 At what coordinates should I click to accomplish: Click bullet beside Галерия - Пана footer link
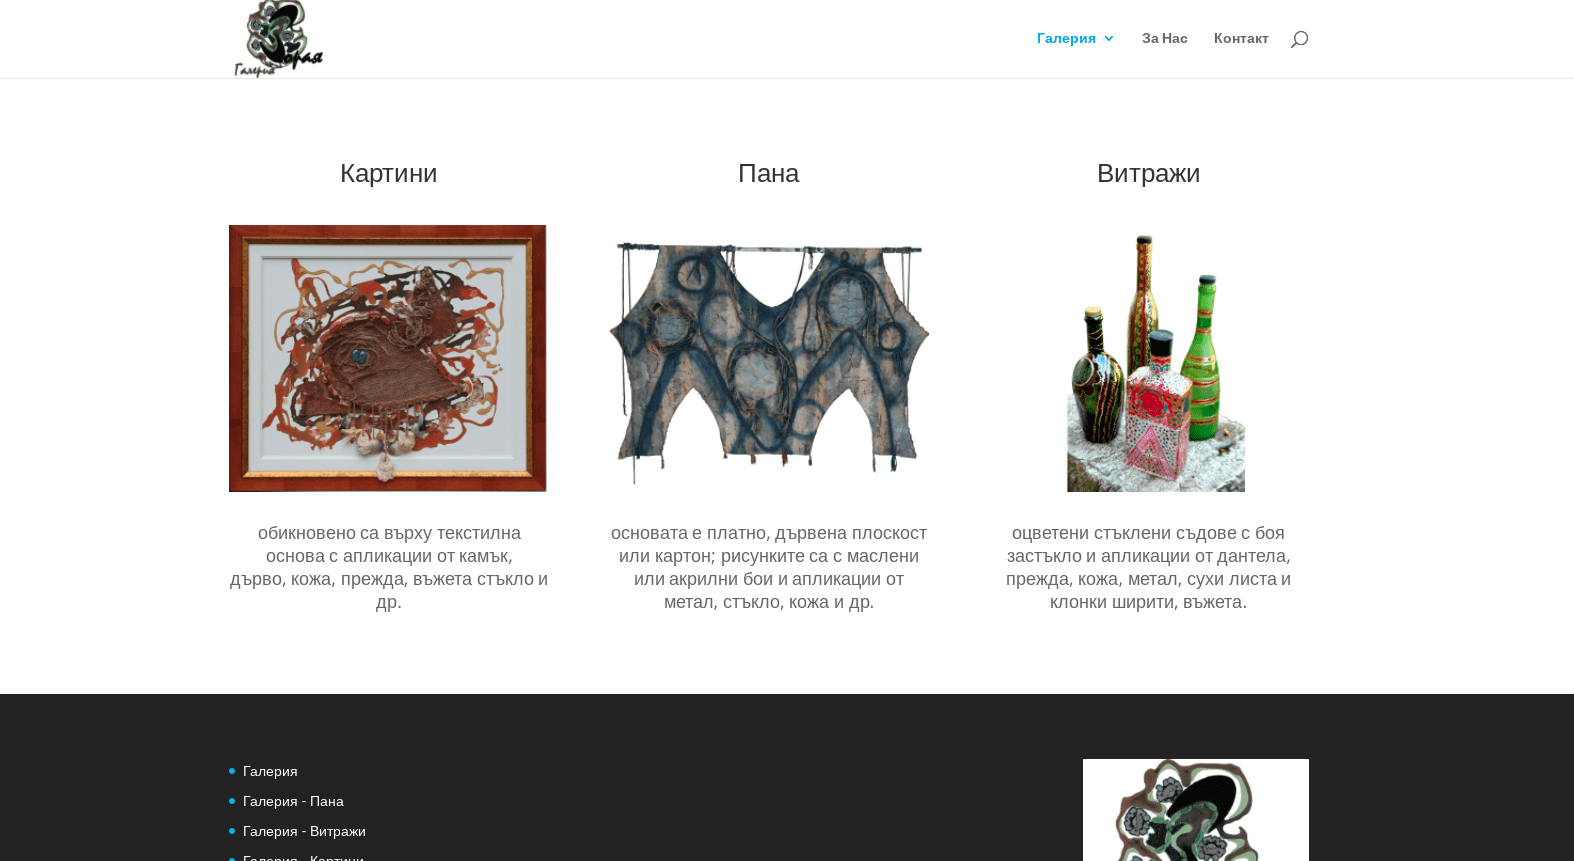click(232, 801)
